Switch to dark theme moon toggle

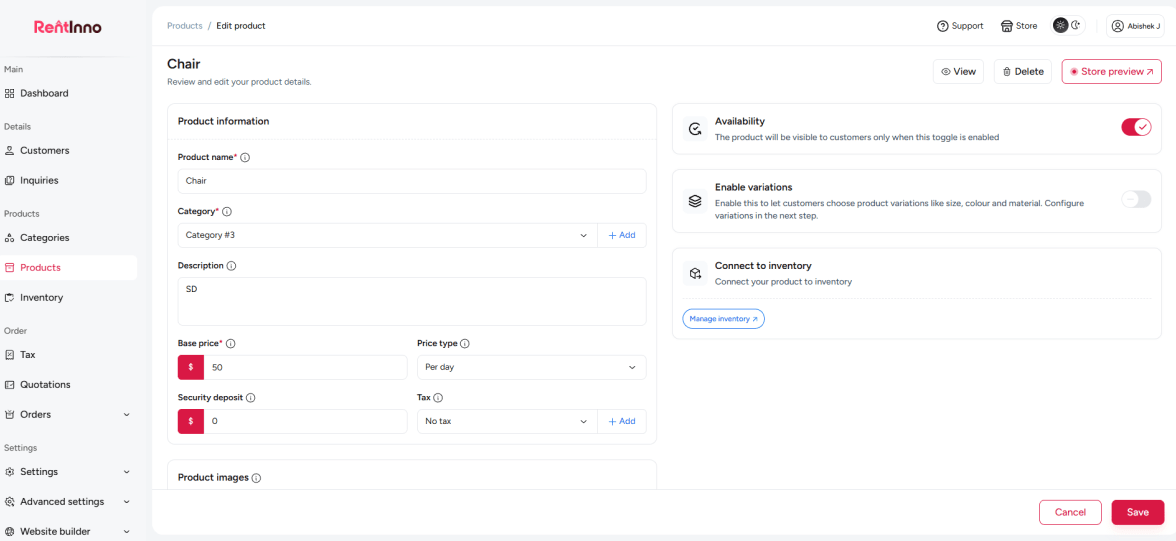click(1076, 26)
